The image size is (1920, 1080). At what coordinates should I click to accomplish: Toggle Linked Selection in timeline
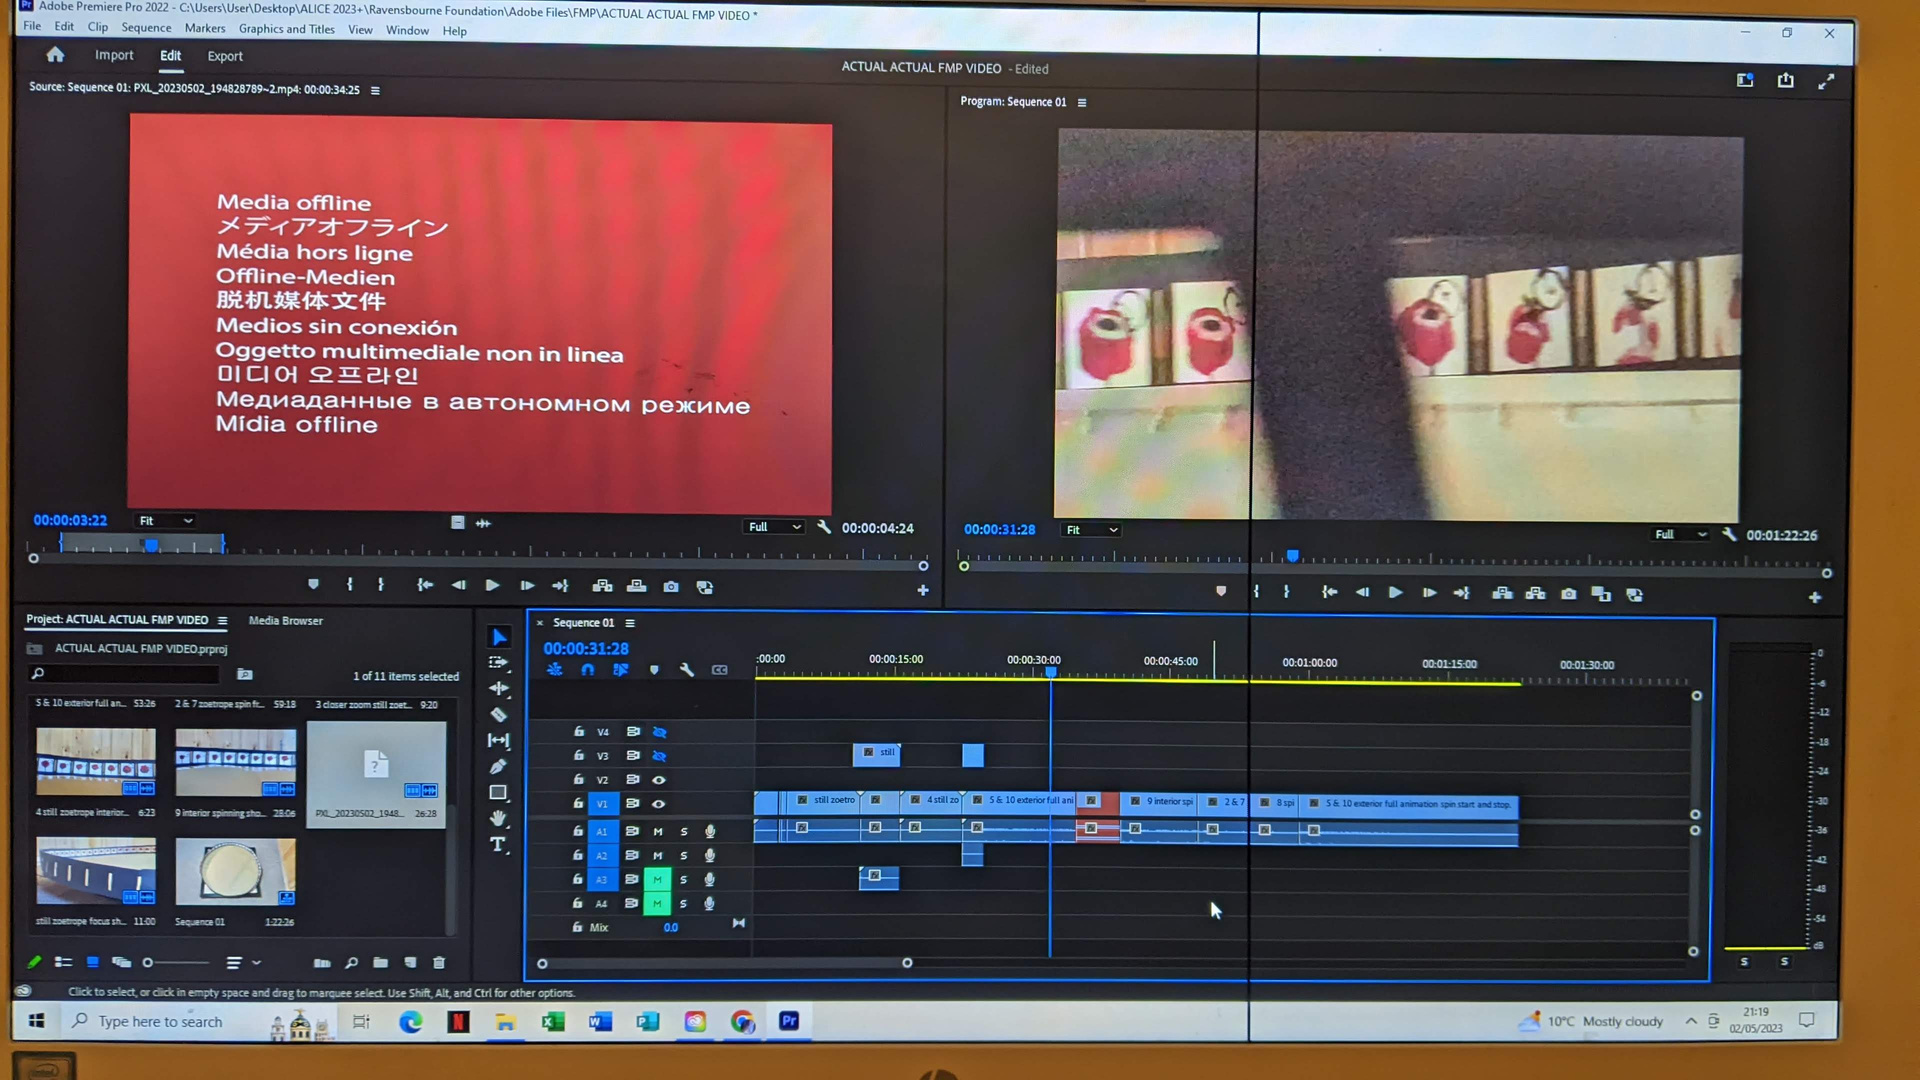[x=621, y=670]
